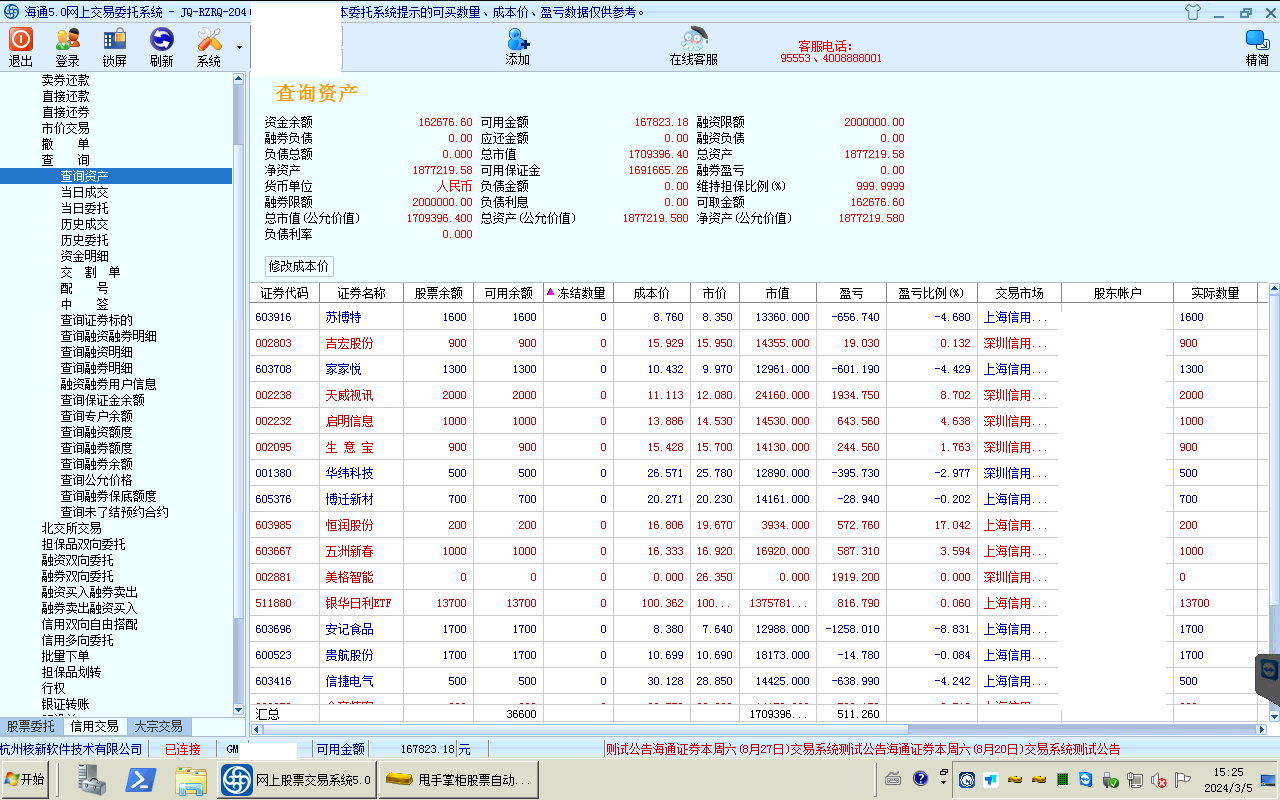This screenshot has width=1280, height=800.
Task: Sort table by 盈亏比例(%) column
Action: 930,293
